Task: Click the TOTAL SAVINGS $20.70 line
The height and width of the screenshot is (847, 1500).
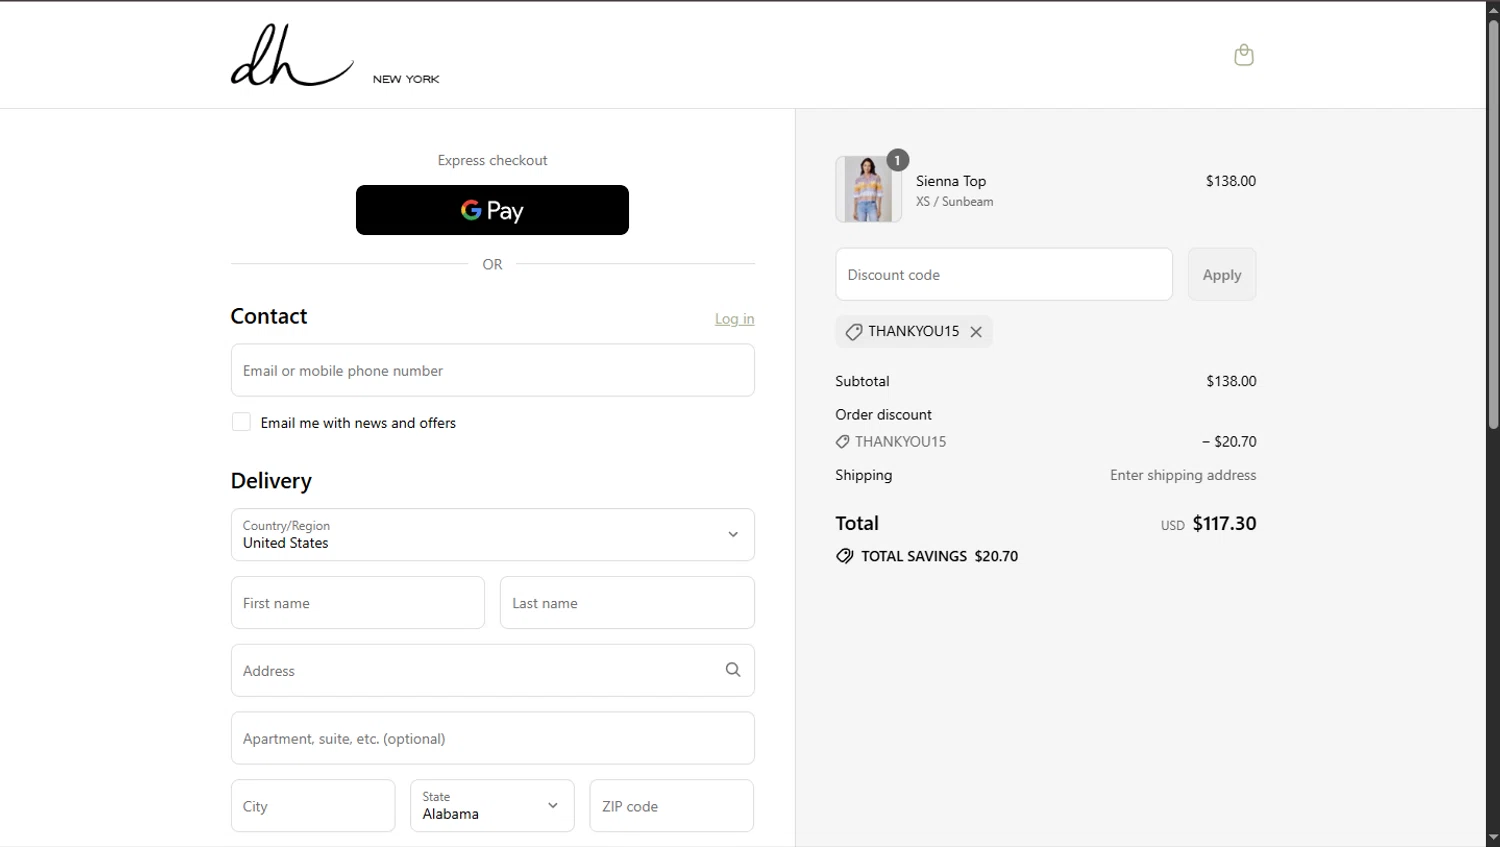Action: (927, 557)
